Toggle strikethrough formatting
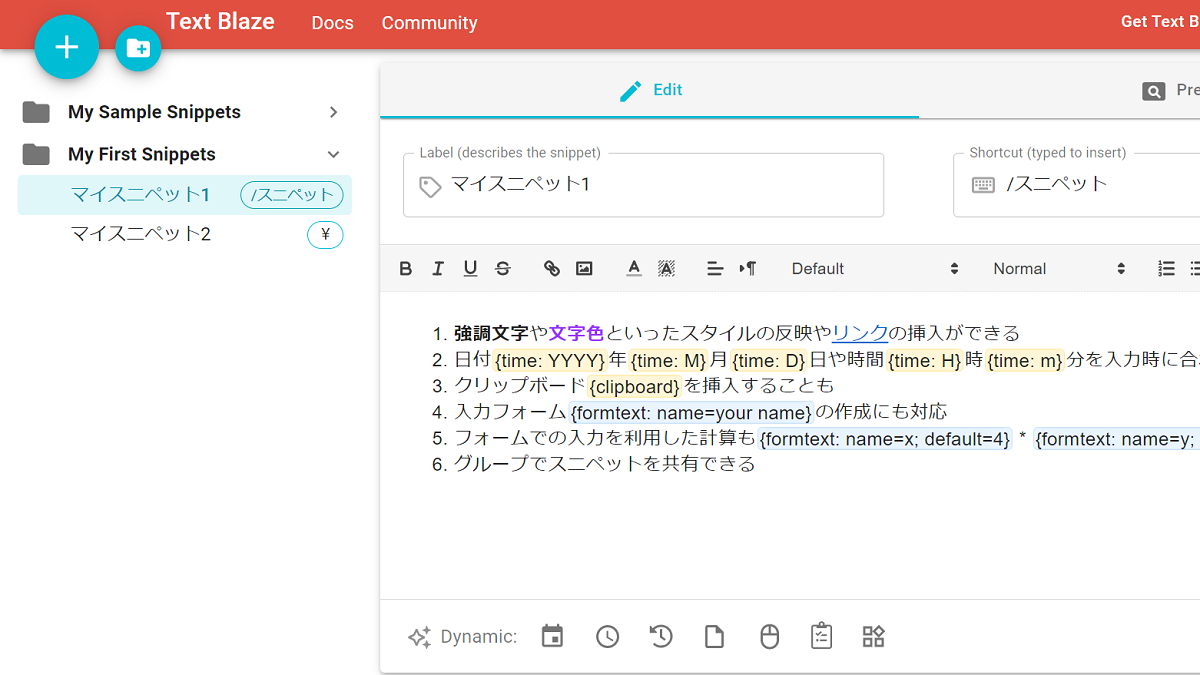This screenshot has width=1200, height=675. click(x=502, y=268)
